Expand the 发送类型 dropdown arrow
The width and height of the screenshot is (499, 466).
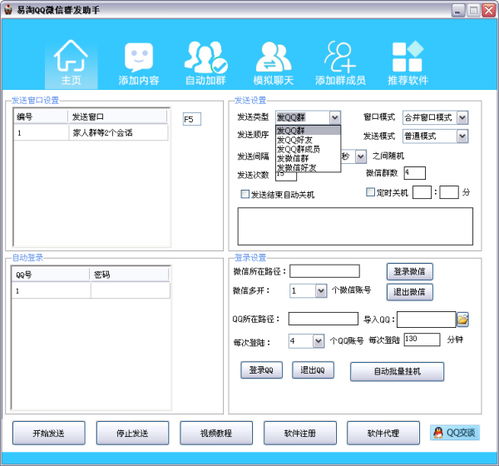(335, 117)
